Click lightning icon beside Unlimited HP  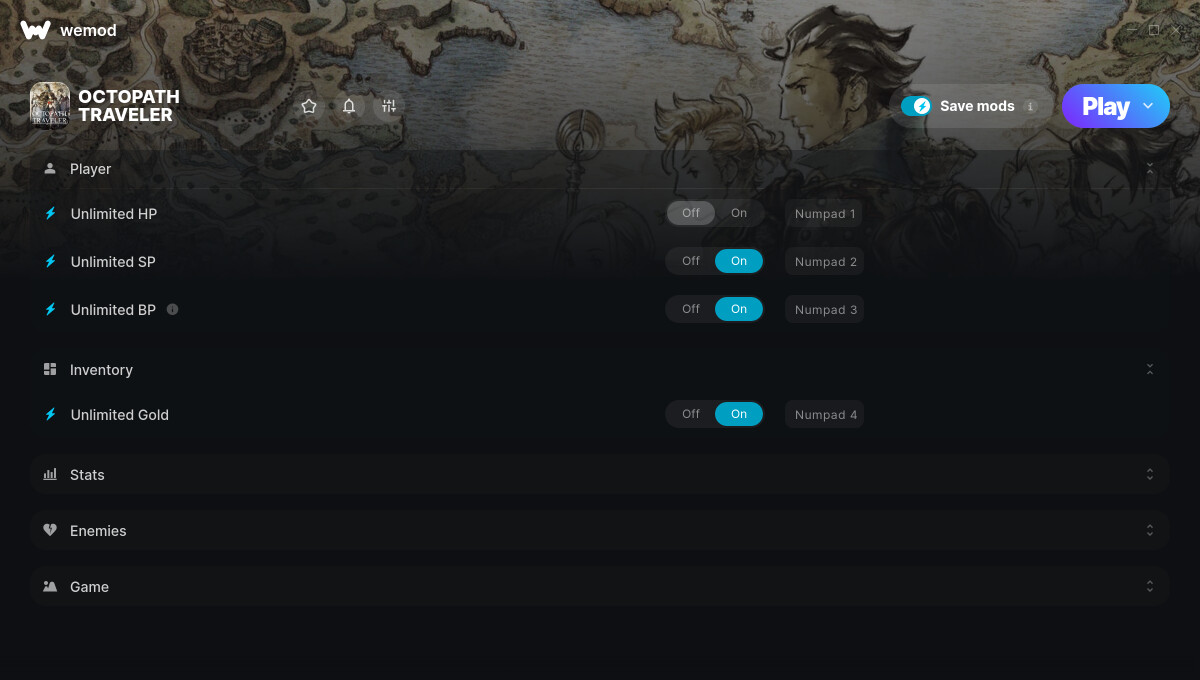pos(51,213)
